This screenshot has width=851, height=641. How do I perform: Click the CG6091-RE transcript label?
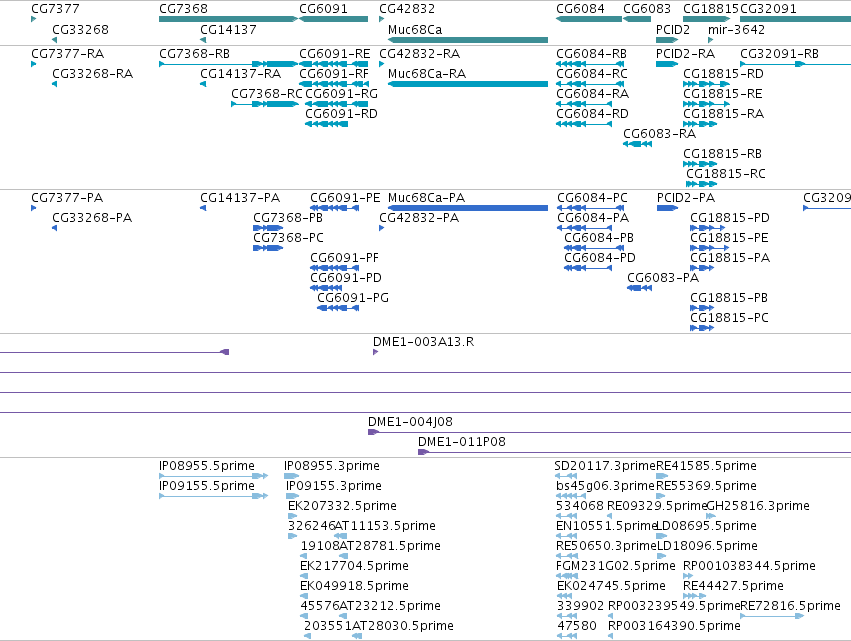(334, 54)
